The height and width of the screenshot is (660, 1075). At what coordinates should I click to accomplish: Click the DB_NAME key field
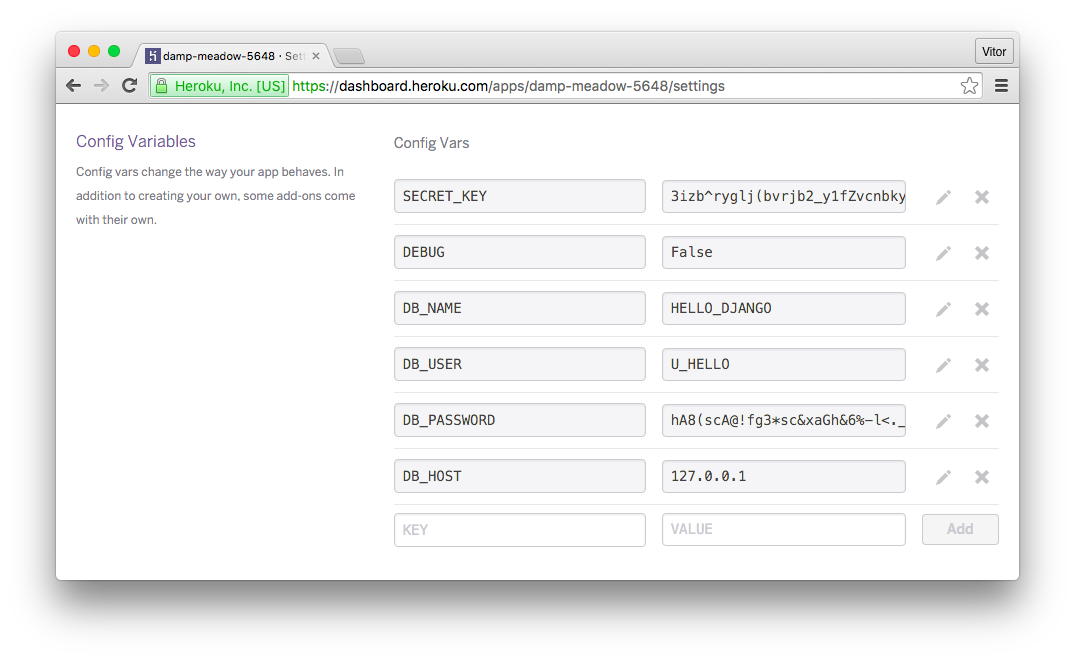[520, 308]
